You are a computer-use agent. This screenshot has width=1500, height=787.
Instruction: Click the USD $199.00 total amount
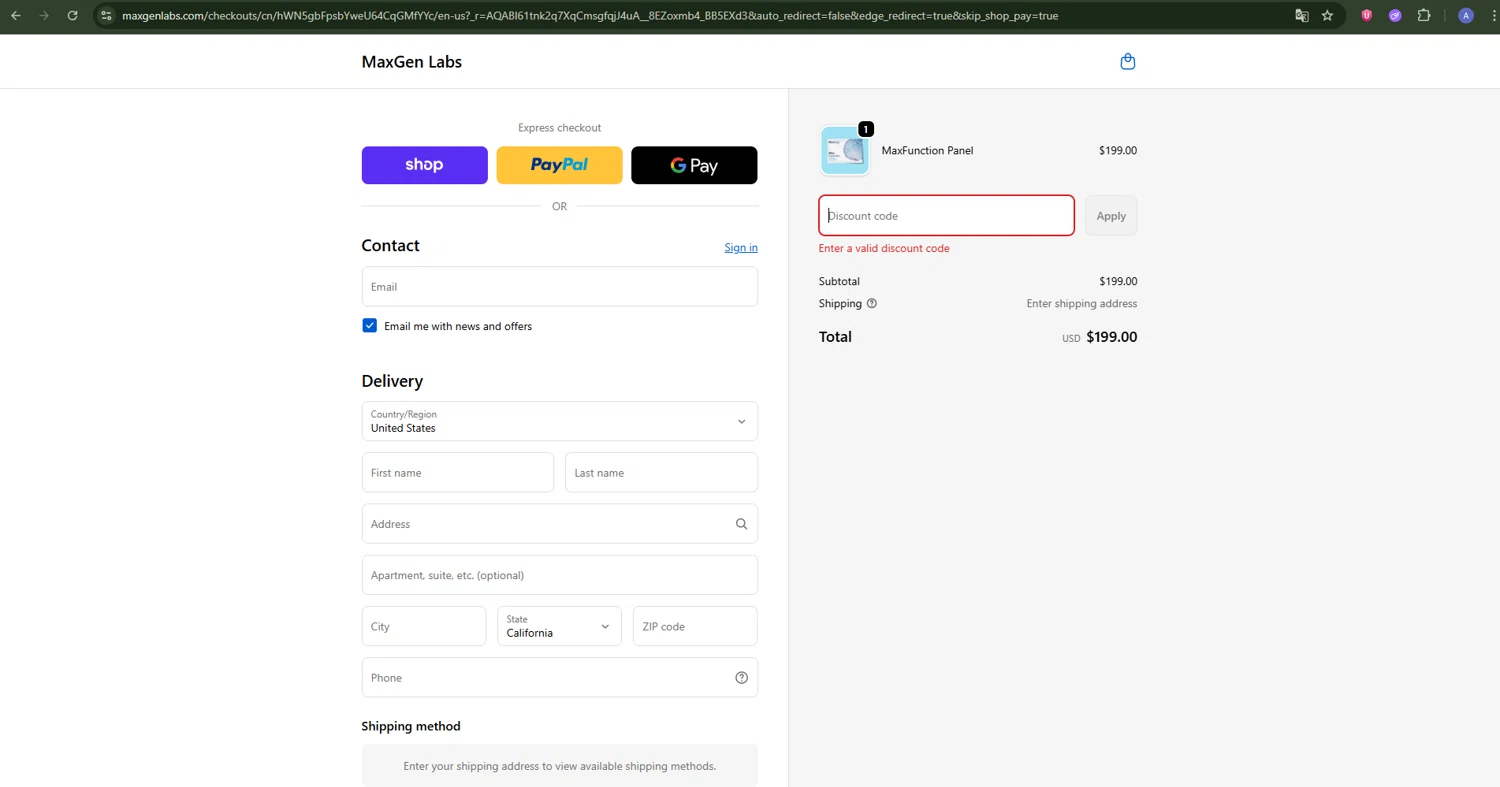(1099, 337)
